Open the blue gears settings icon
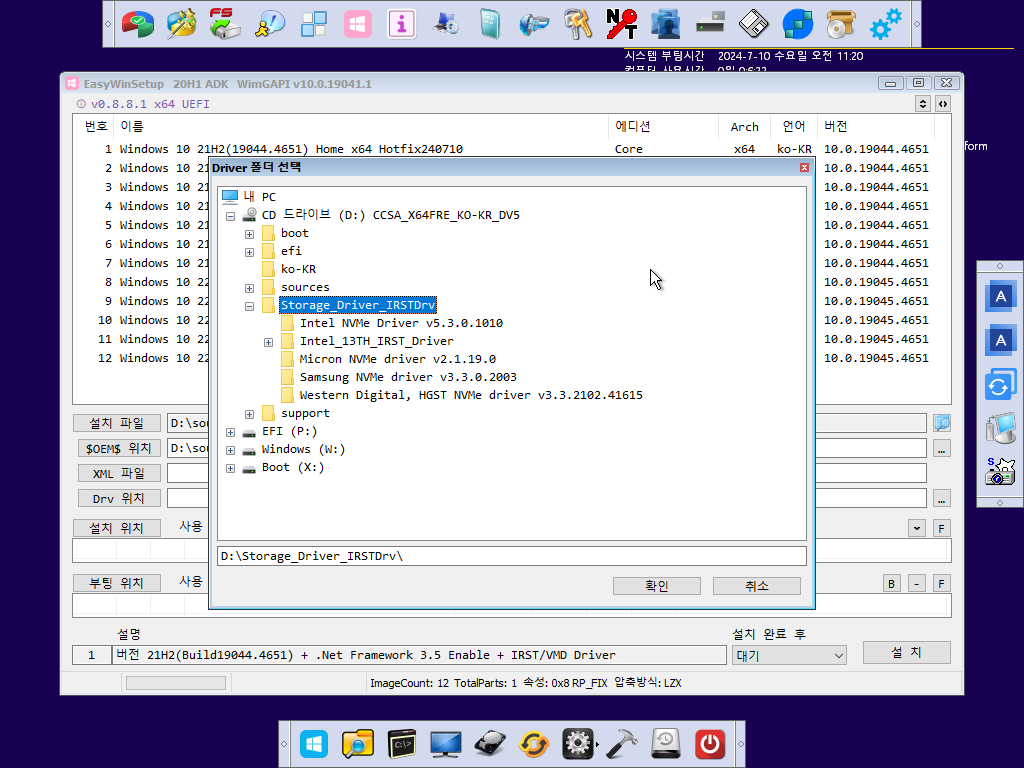Viewport: 1024px width, 768px height. (886, 25)
